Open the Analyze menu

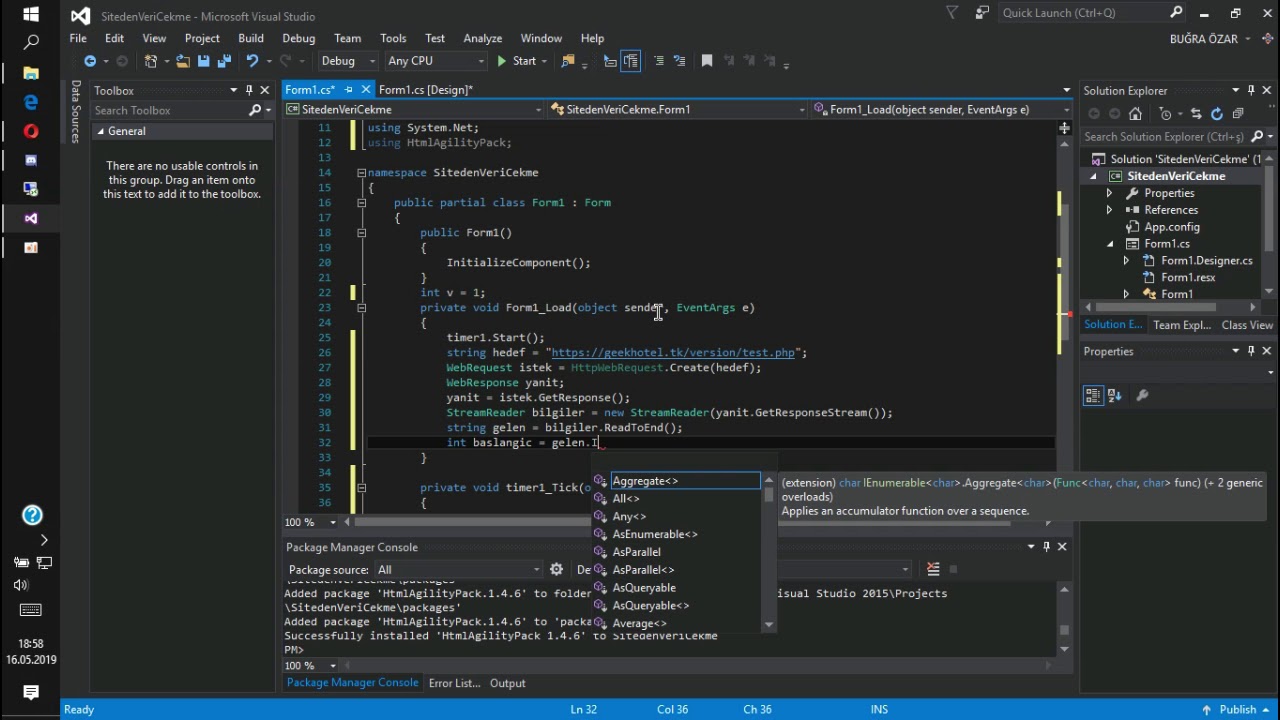(482, 38)
